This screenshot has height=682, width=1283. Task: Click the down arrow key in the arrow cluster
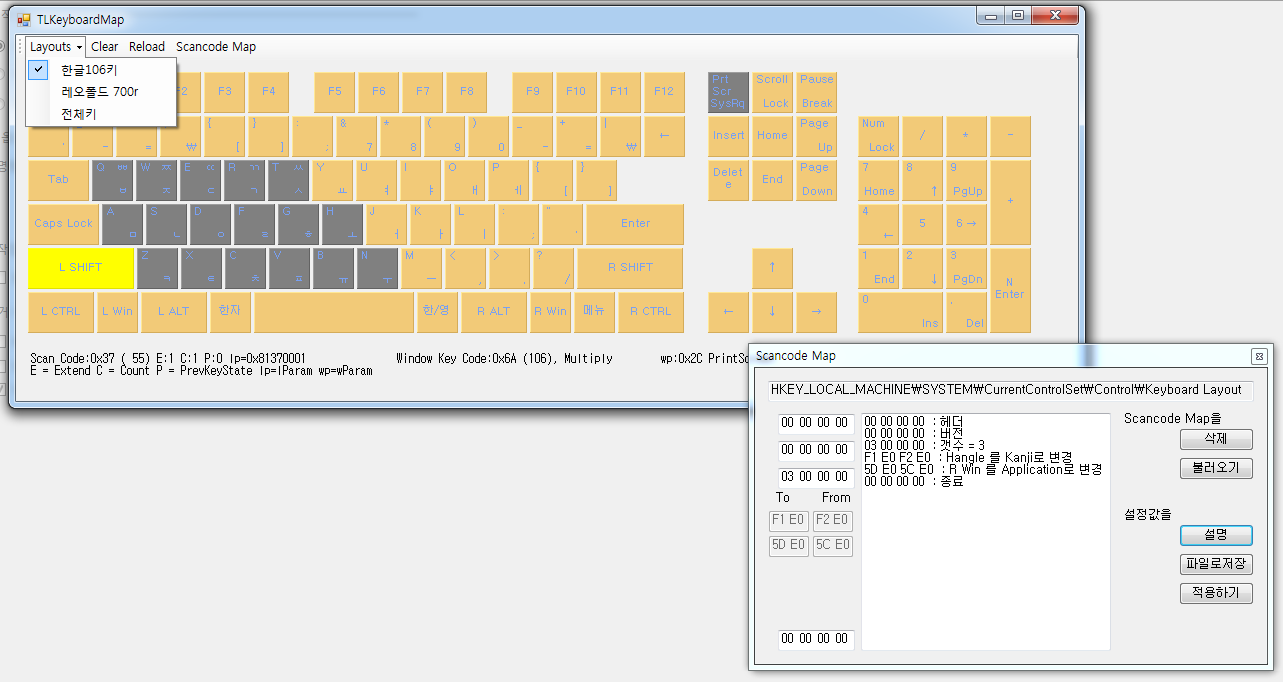pyautogui.click(x=772, y=312)
